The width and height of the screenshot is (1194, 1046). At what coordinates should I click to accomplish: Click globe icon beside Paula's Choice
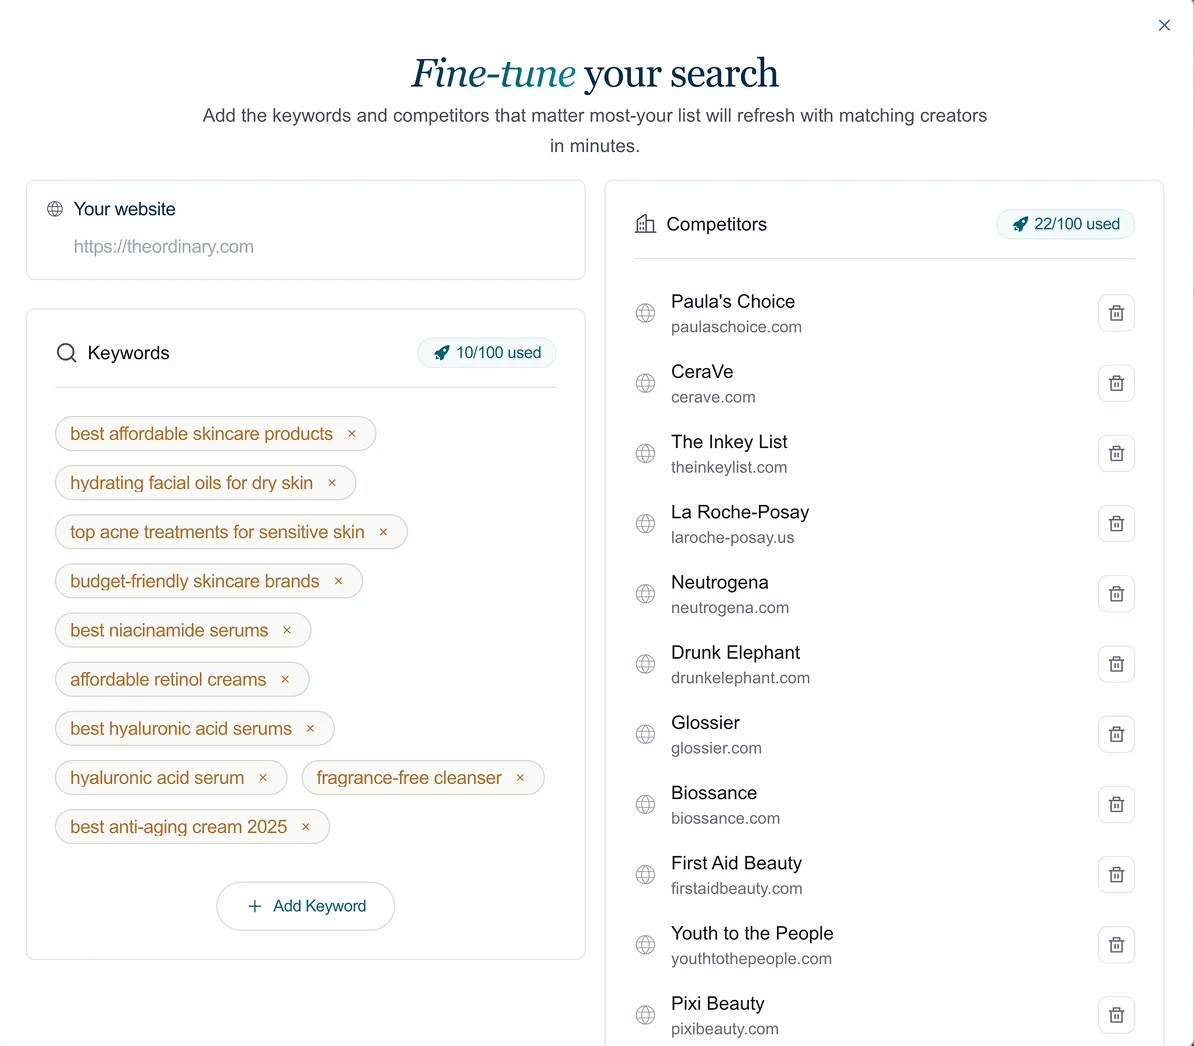[645, 313]
